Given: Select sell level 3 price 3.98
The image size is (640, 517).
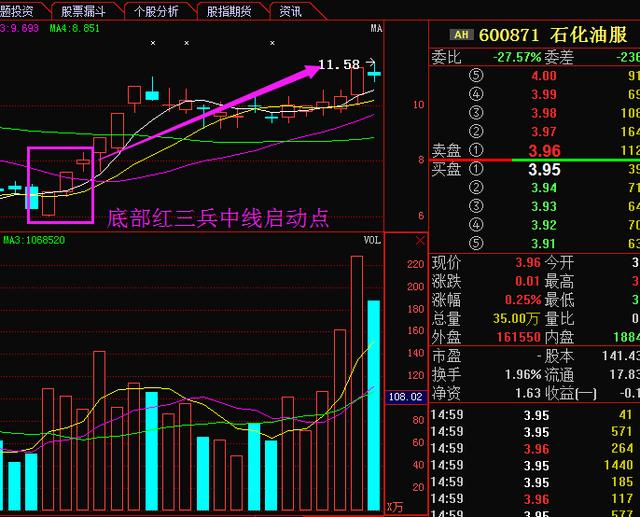Looking at the screenshot, I should 544,113.
